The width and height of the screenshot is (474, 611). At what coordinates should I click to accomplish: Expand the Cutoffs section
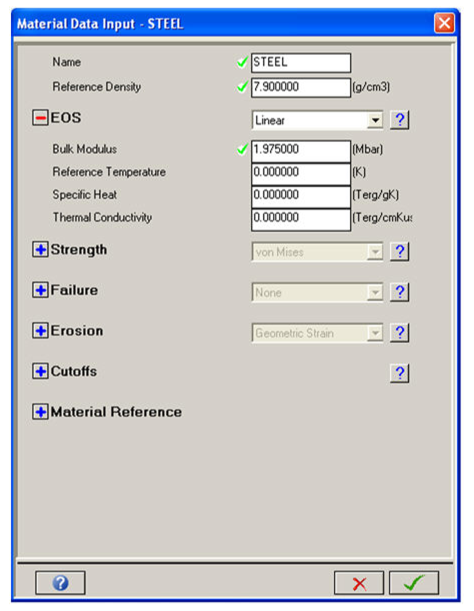pyautogui.click(x=41, y=371)
